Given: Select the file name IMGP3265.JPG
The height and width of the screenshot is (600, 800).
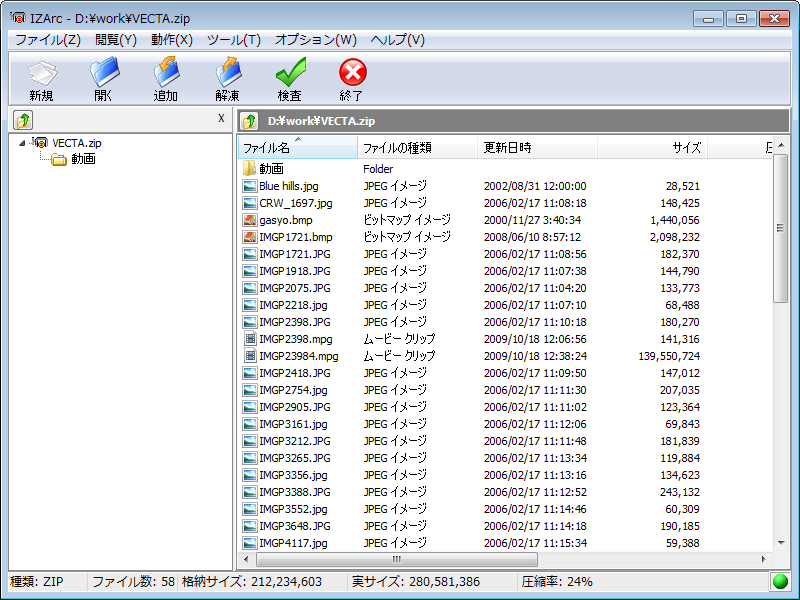Looking at the screenshot, I should pos(294,458).
